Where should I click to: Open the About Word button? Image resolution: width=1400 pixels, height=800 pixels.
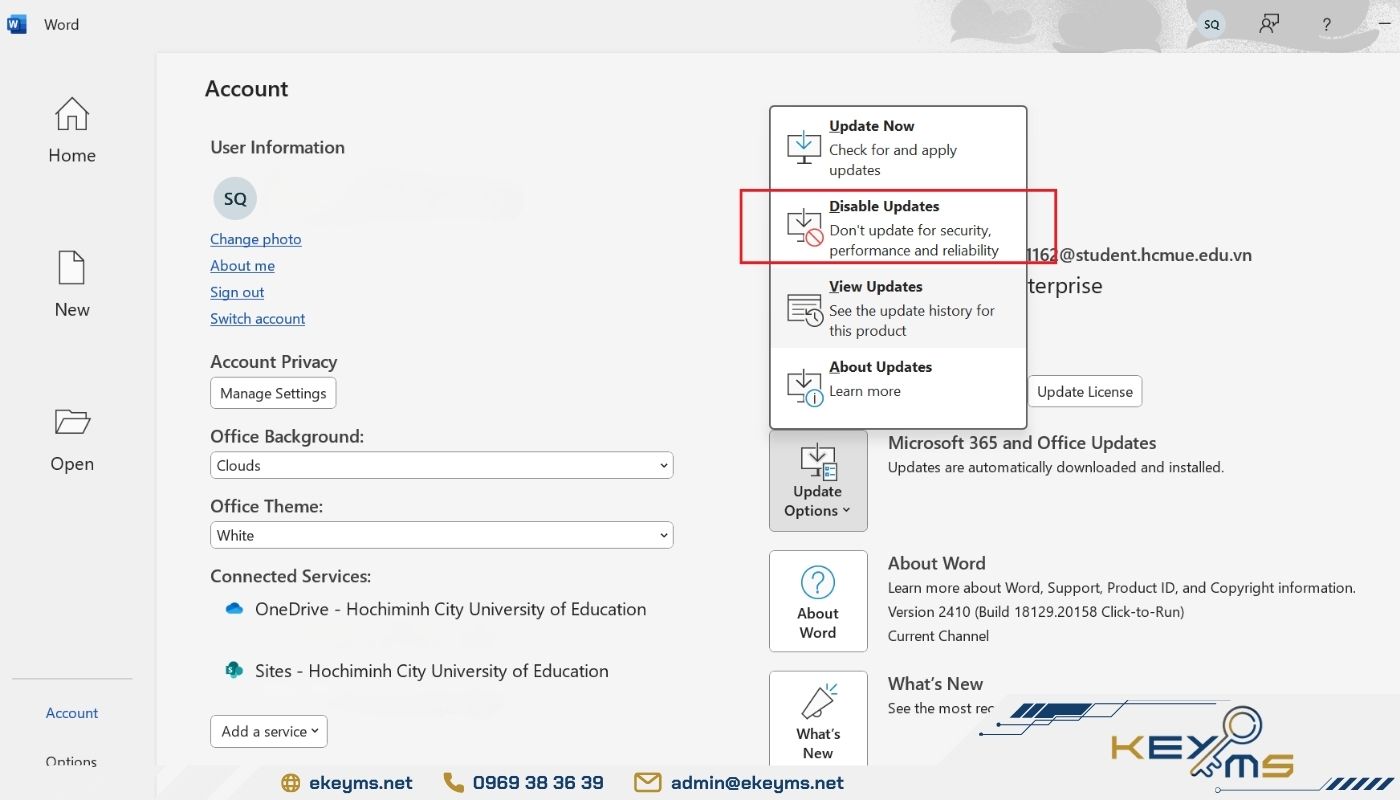pyautogui.click(x=818, y=601)
